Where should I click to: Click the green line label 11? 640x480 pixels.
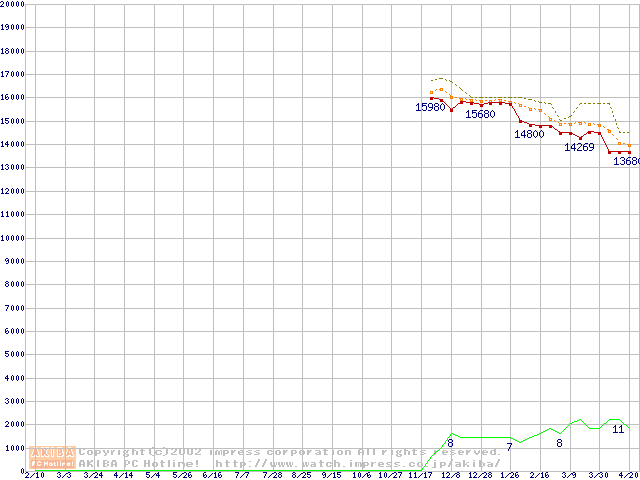coord(618,429)
